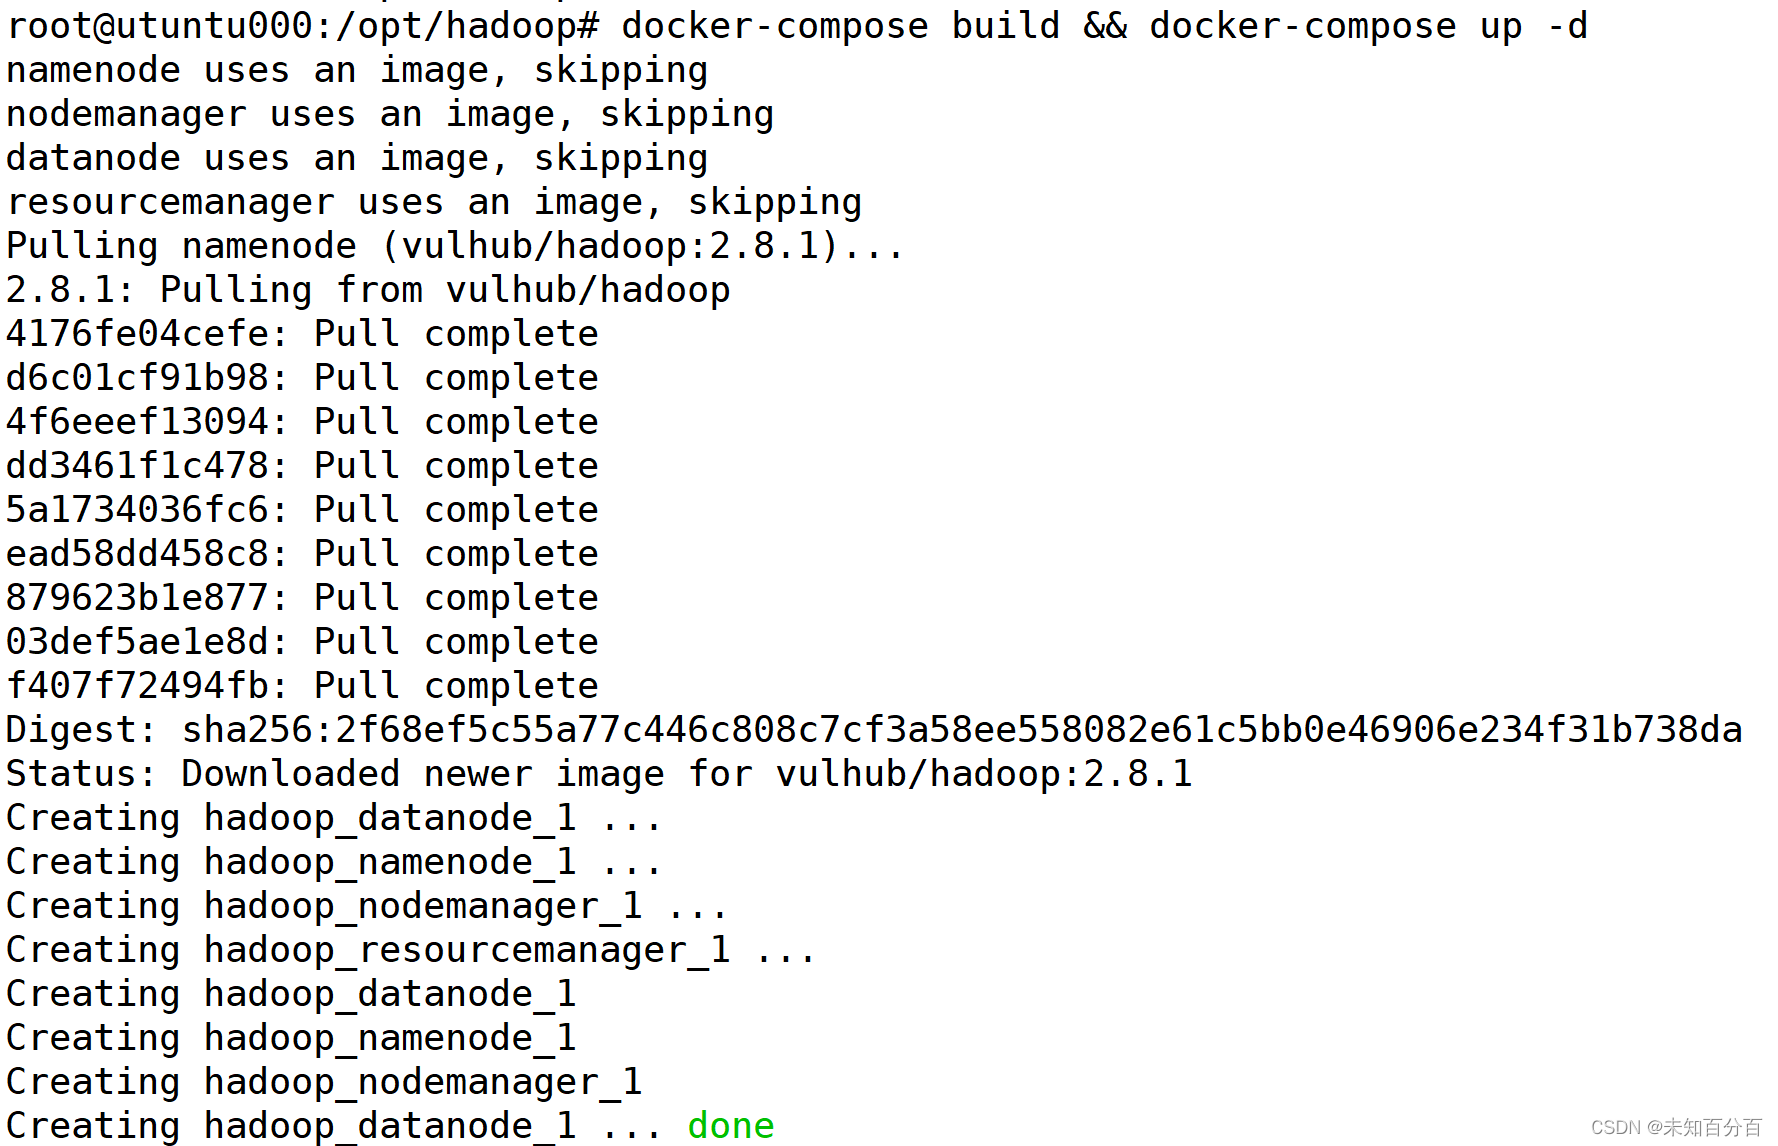The width and height of the screenshot is (1778, 1146).
Task: Click layer ID 4176fe04cefe
Action: [138, 334]
